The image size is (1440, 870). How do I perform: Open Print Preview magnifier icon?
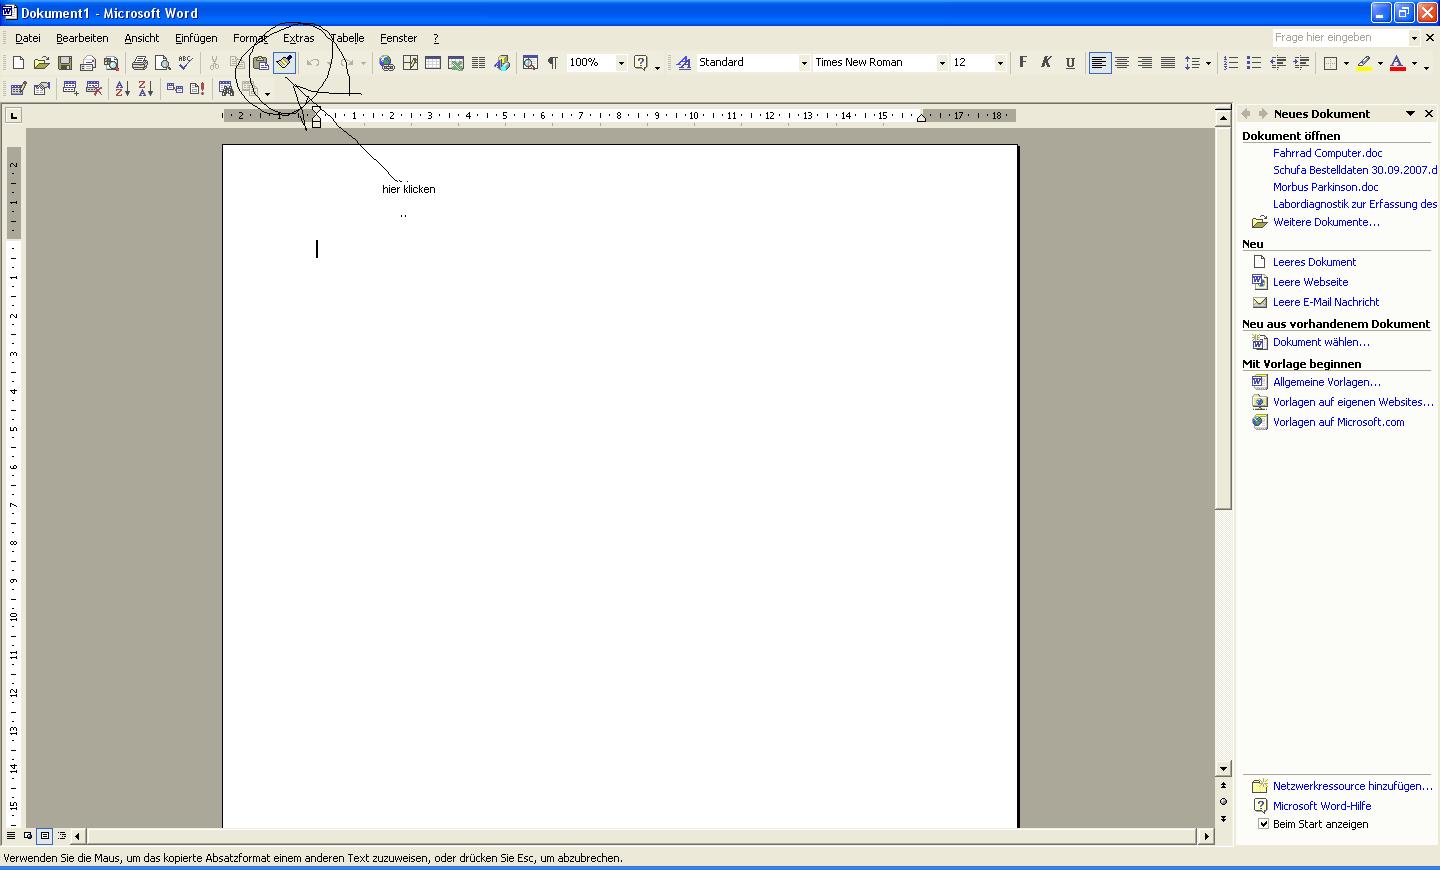coord(163,63)
